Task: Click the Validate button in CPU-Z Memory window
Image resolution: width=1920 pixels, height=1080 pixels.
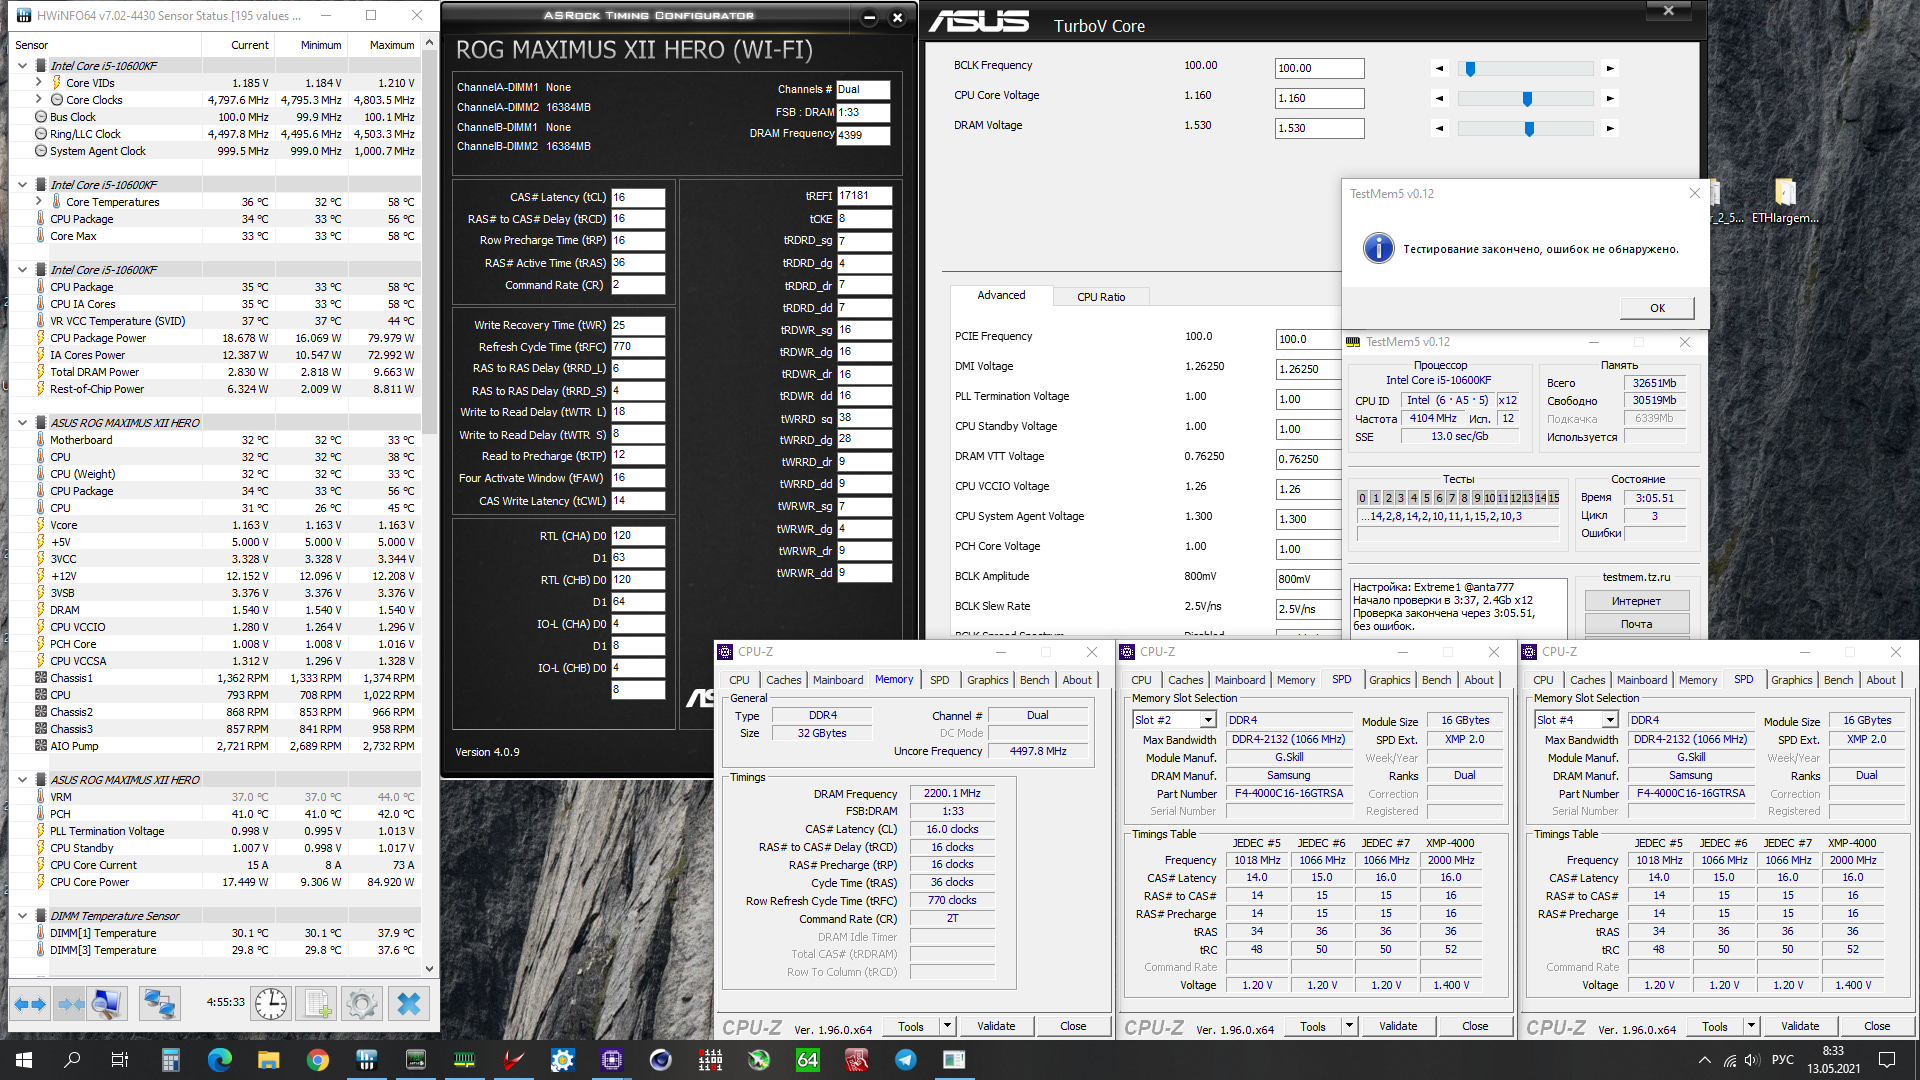Action: click(995, 1026)
